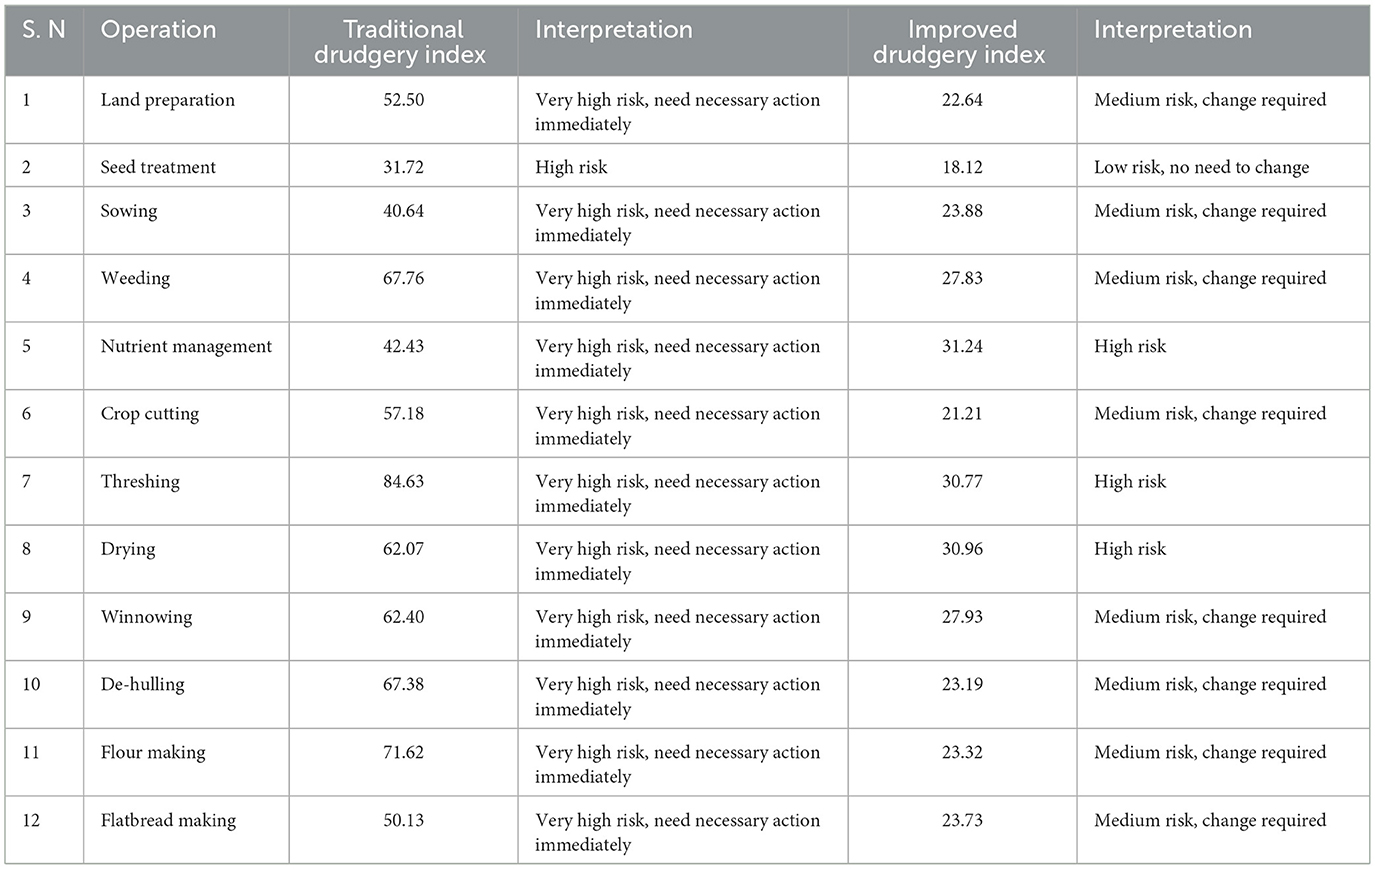This screenshot has width=1375, height=869.
Task: Click the "Operation" column header
Action: [x=158, y=30]
